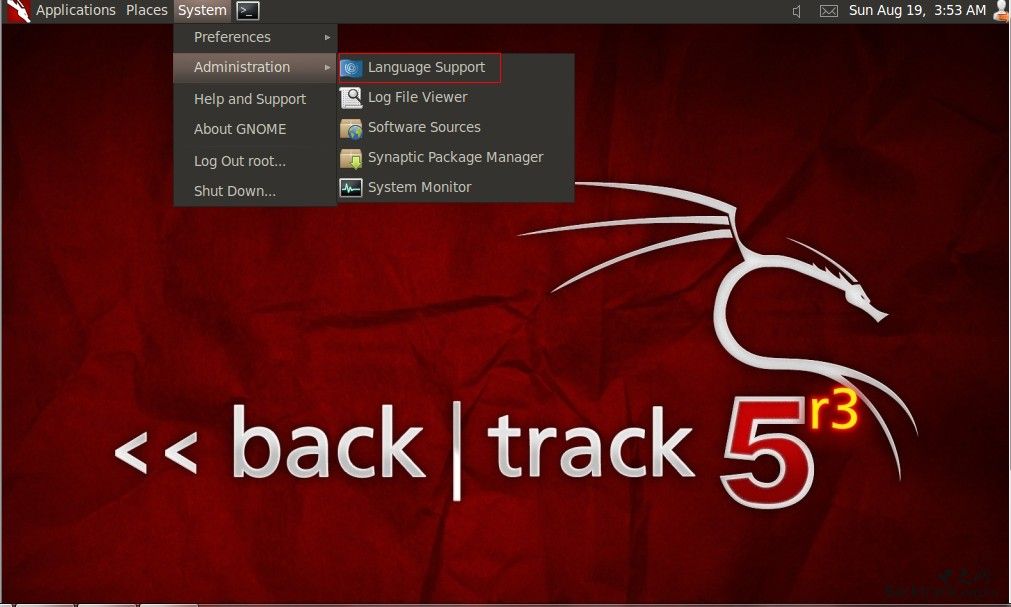Open the Places menu
This screenshot has width=1011, height=607.
tap(146, 10)
